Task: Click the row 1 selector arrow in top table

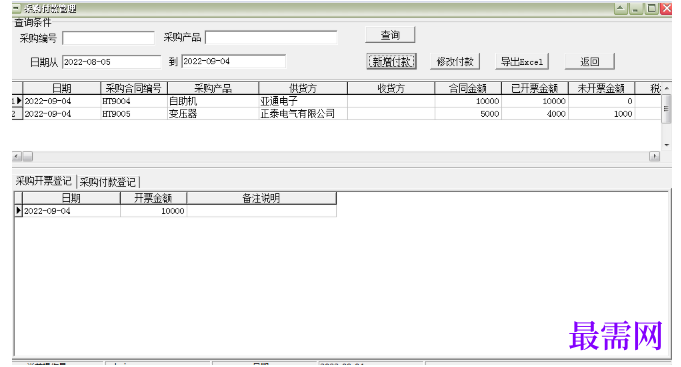Action: pyautogui.click(x=18, y=101)
